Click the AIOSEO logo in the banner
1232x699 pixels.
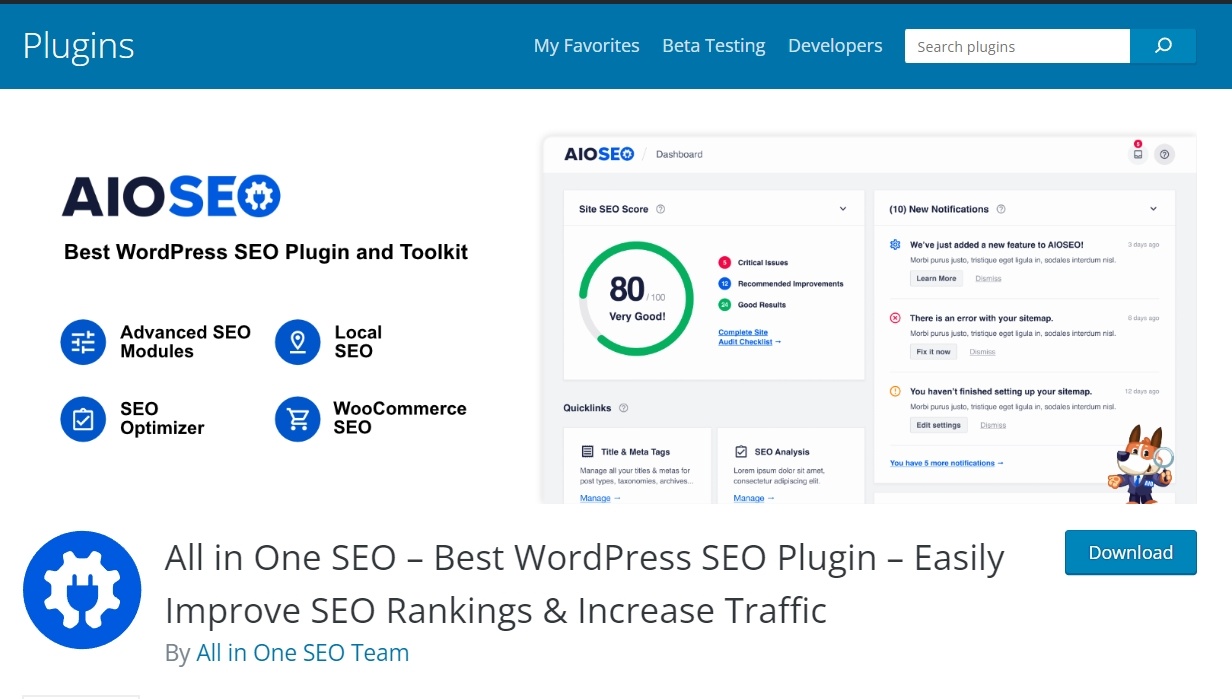tap(171, 197)
